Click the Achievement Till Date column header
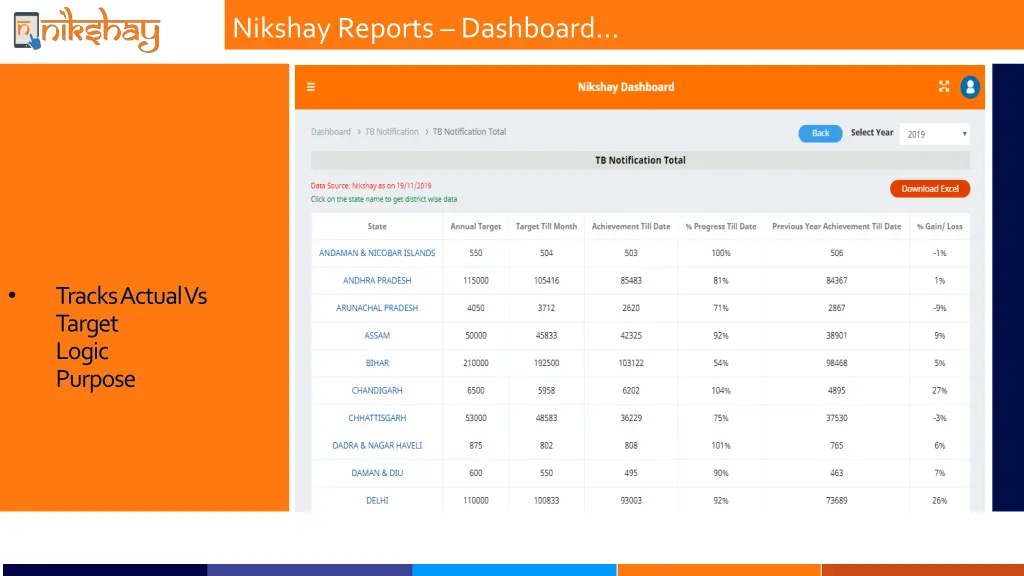The height and width of the screenshot is (576, 1024). (631, 227)
